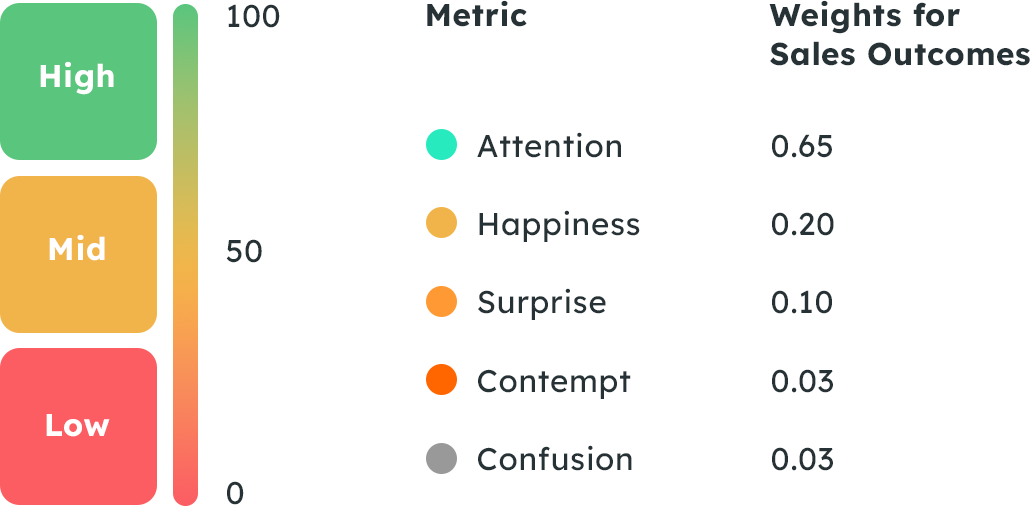Click the 50 scale label
Screen dimensions: 1030x506
244,252
